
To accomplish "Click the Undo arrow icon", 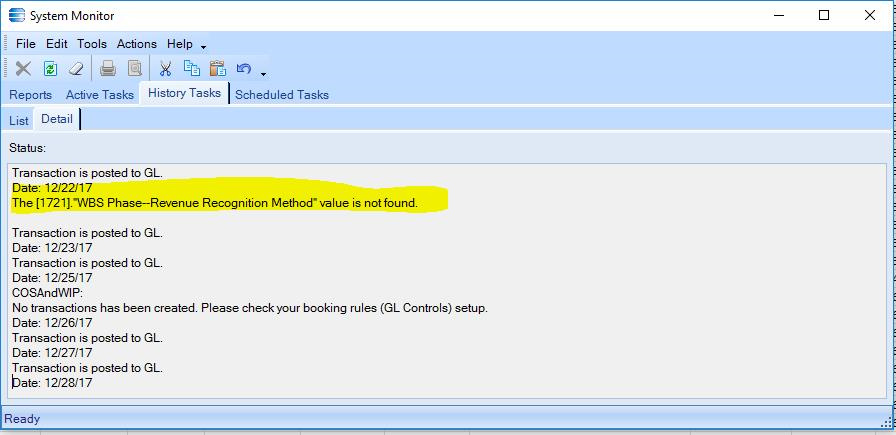I will [x=244, y=69].
